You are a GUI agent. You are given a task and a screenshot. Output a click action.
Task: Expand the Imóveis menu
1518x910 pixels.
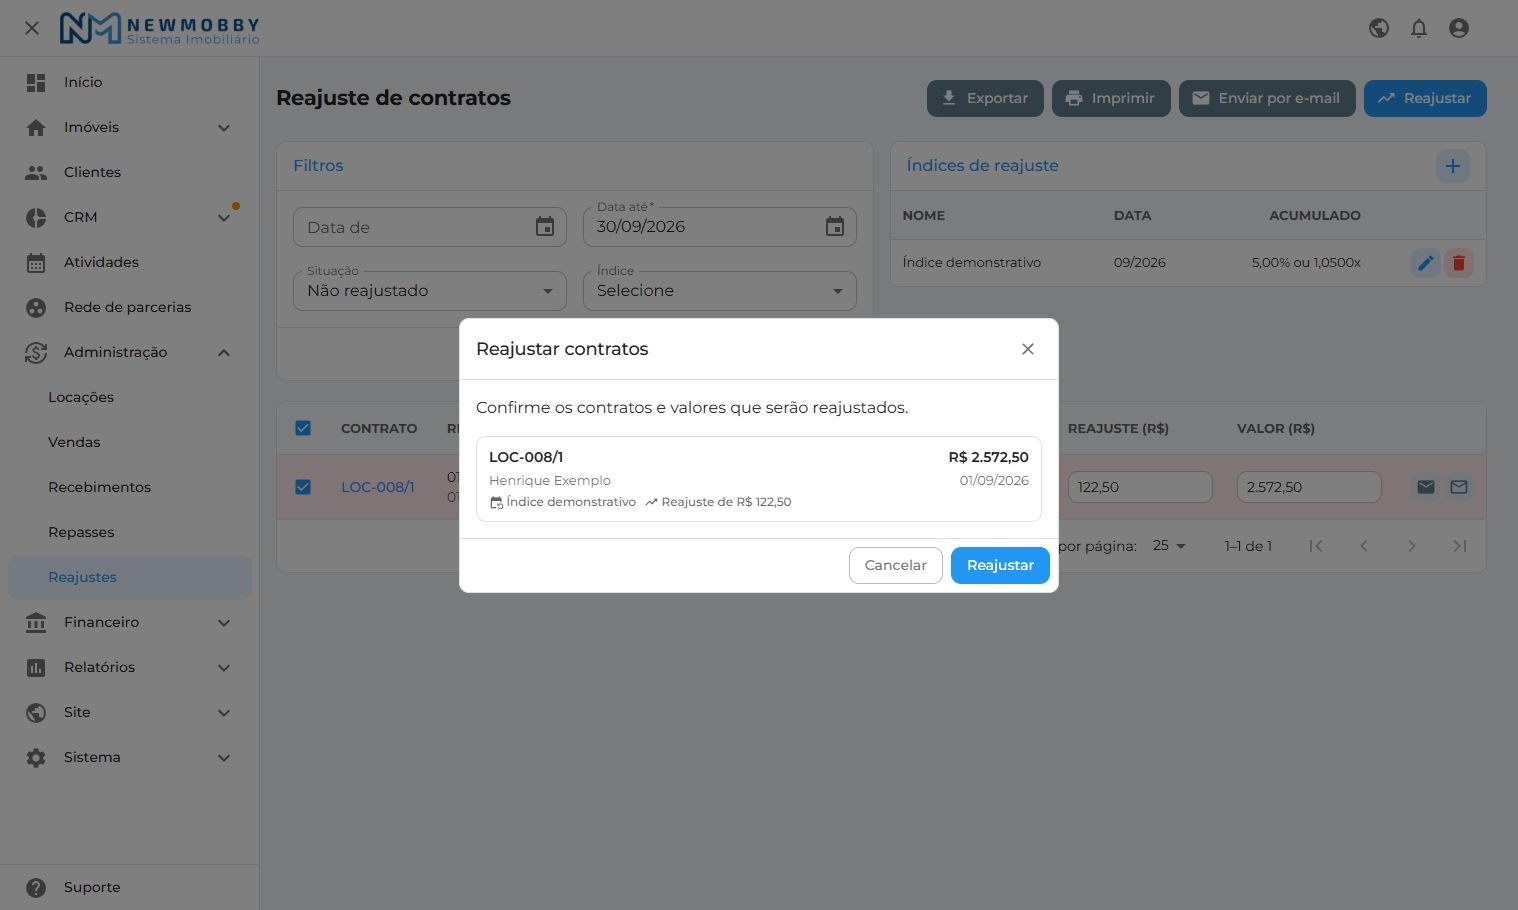tap(130, 127)
